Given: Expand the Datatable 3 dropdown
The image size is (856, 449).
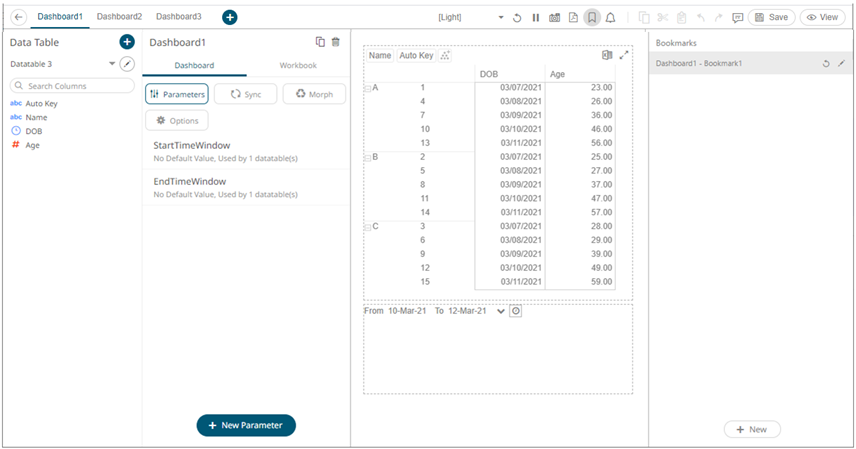Looking at the screenshot, I should pyautogui.click(x=112, y=64).
